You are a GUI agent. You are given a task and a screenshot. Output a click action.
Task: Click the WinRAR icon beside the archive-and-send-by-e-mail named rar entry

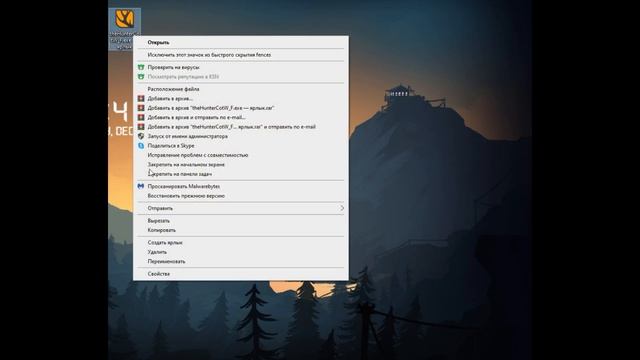[x=141, y=127]
